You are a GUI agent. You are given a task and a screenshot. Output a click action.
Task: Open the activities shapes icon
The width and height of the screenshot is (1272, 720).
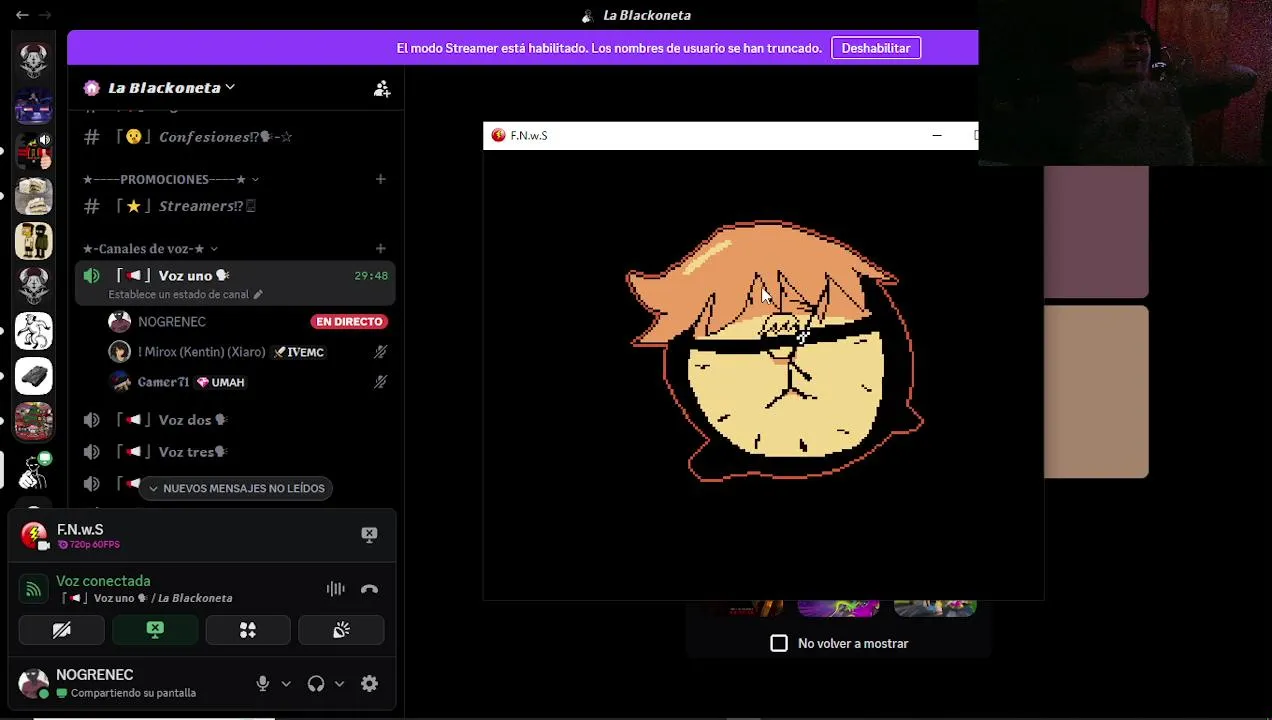[248, 630]
